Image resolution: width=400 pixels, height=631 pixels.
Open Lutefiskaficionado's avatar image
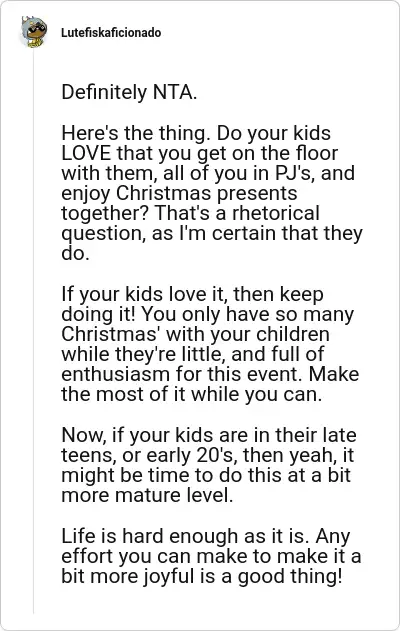click(34, 32)
